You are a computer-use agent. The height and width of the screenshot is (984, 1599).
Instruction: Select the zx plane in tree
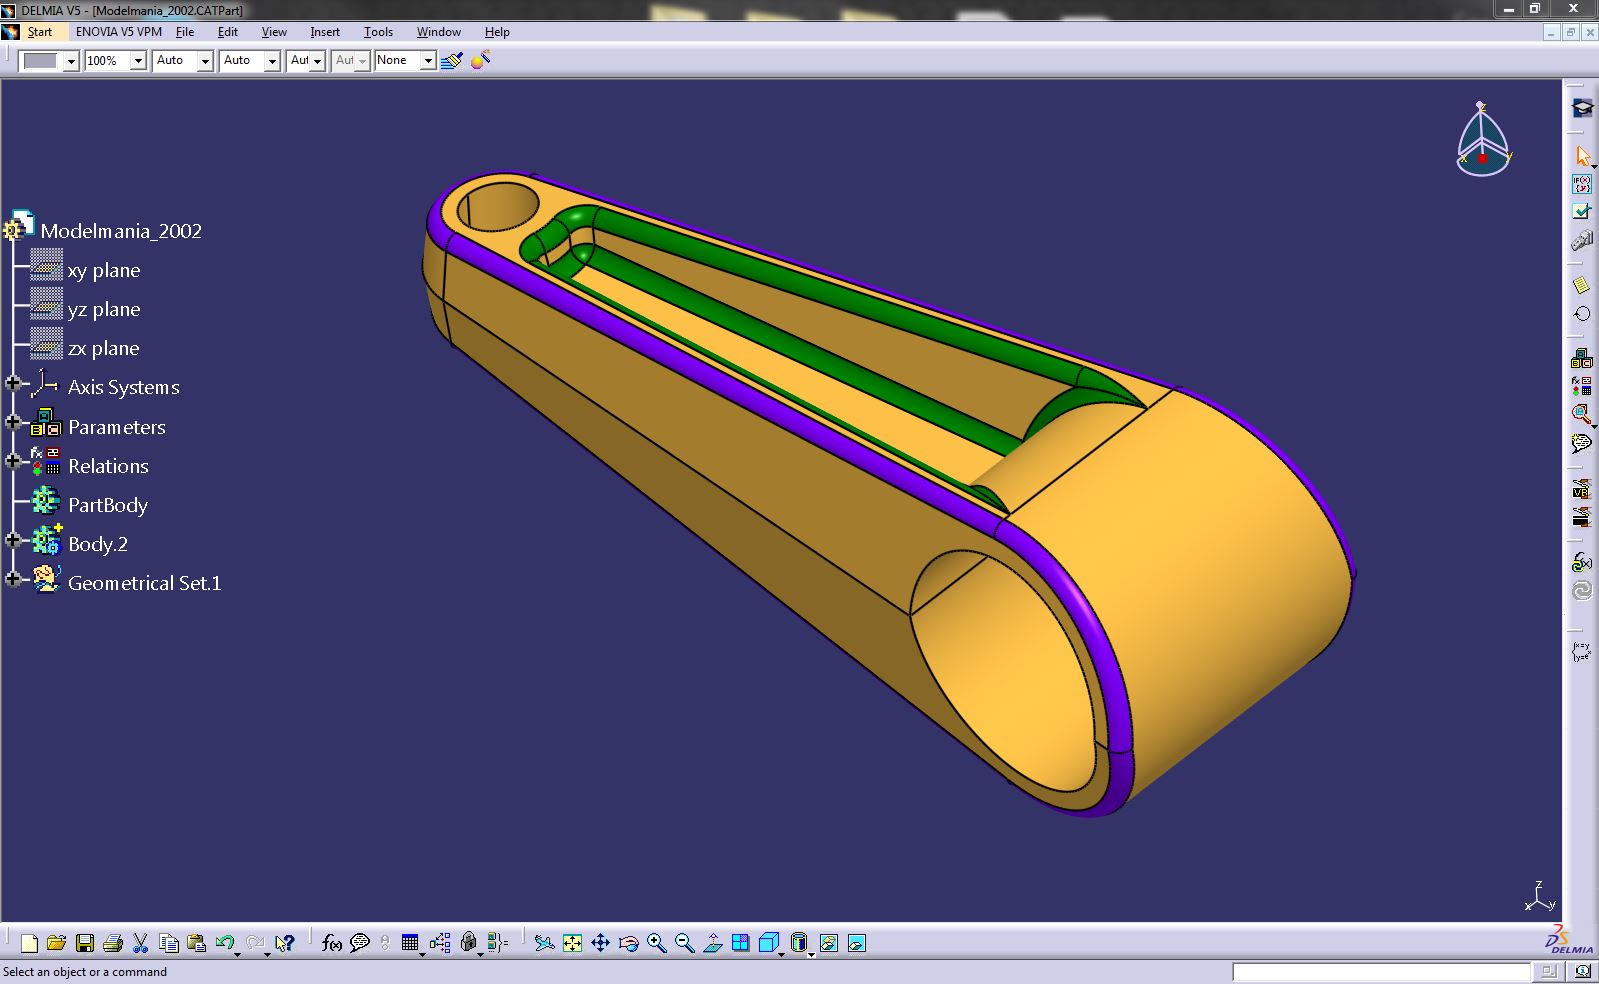(x=103, y=349)
